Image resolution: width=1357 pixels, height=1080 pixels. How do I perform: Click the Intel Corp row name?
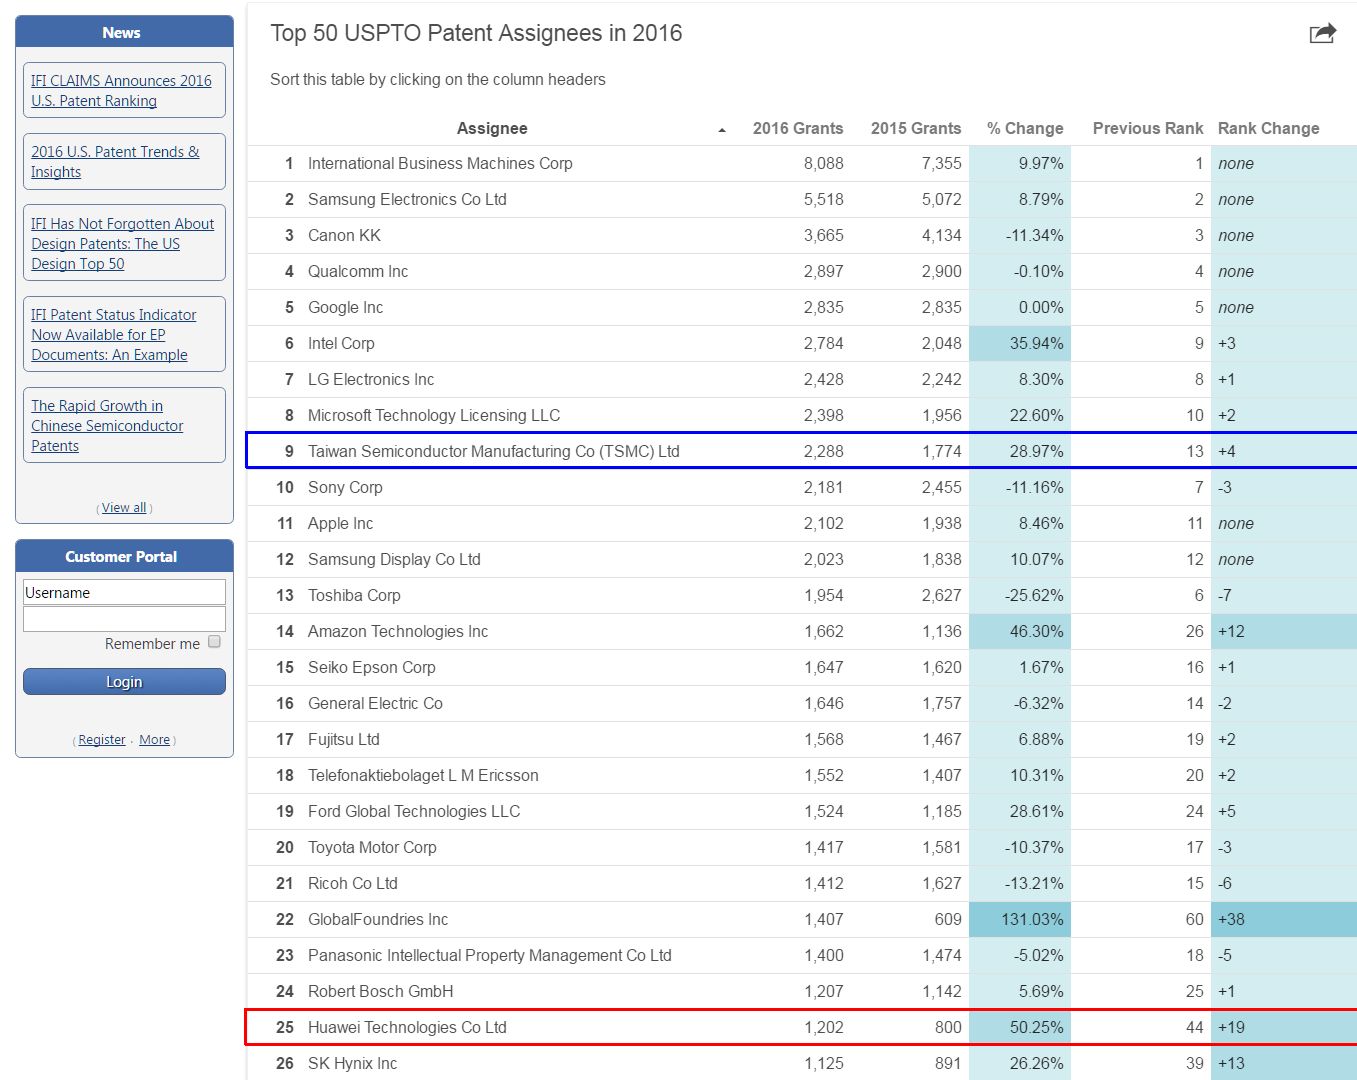point(341,343)
